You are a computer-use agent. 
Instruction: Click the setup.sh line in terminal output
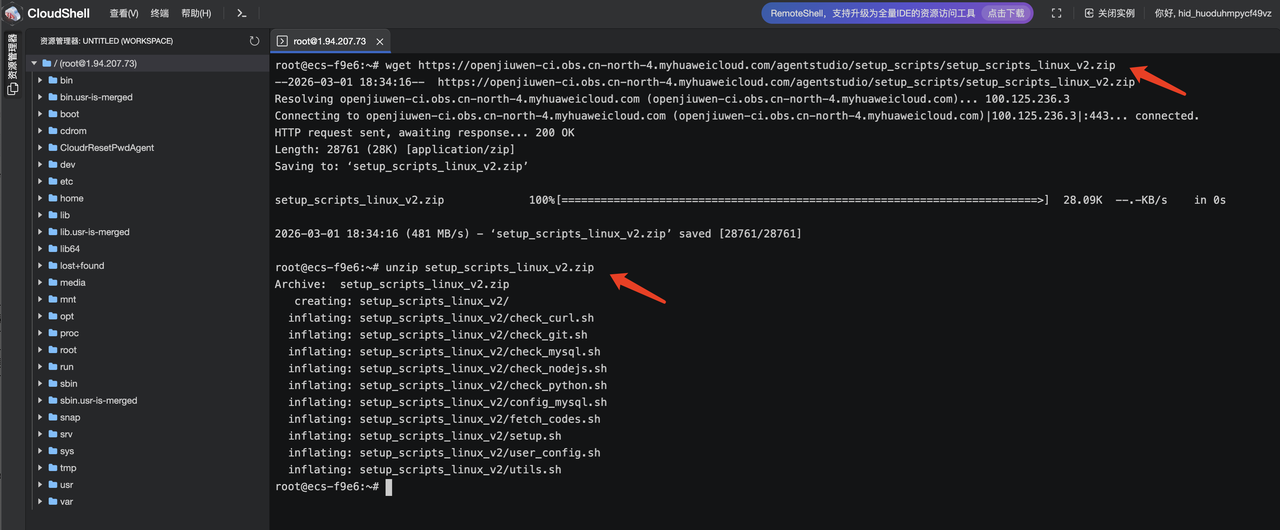(425, 436)
